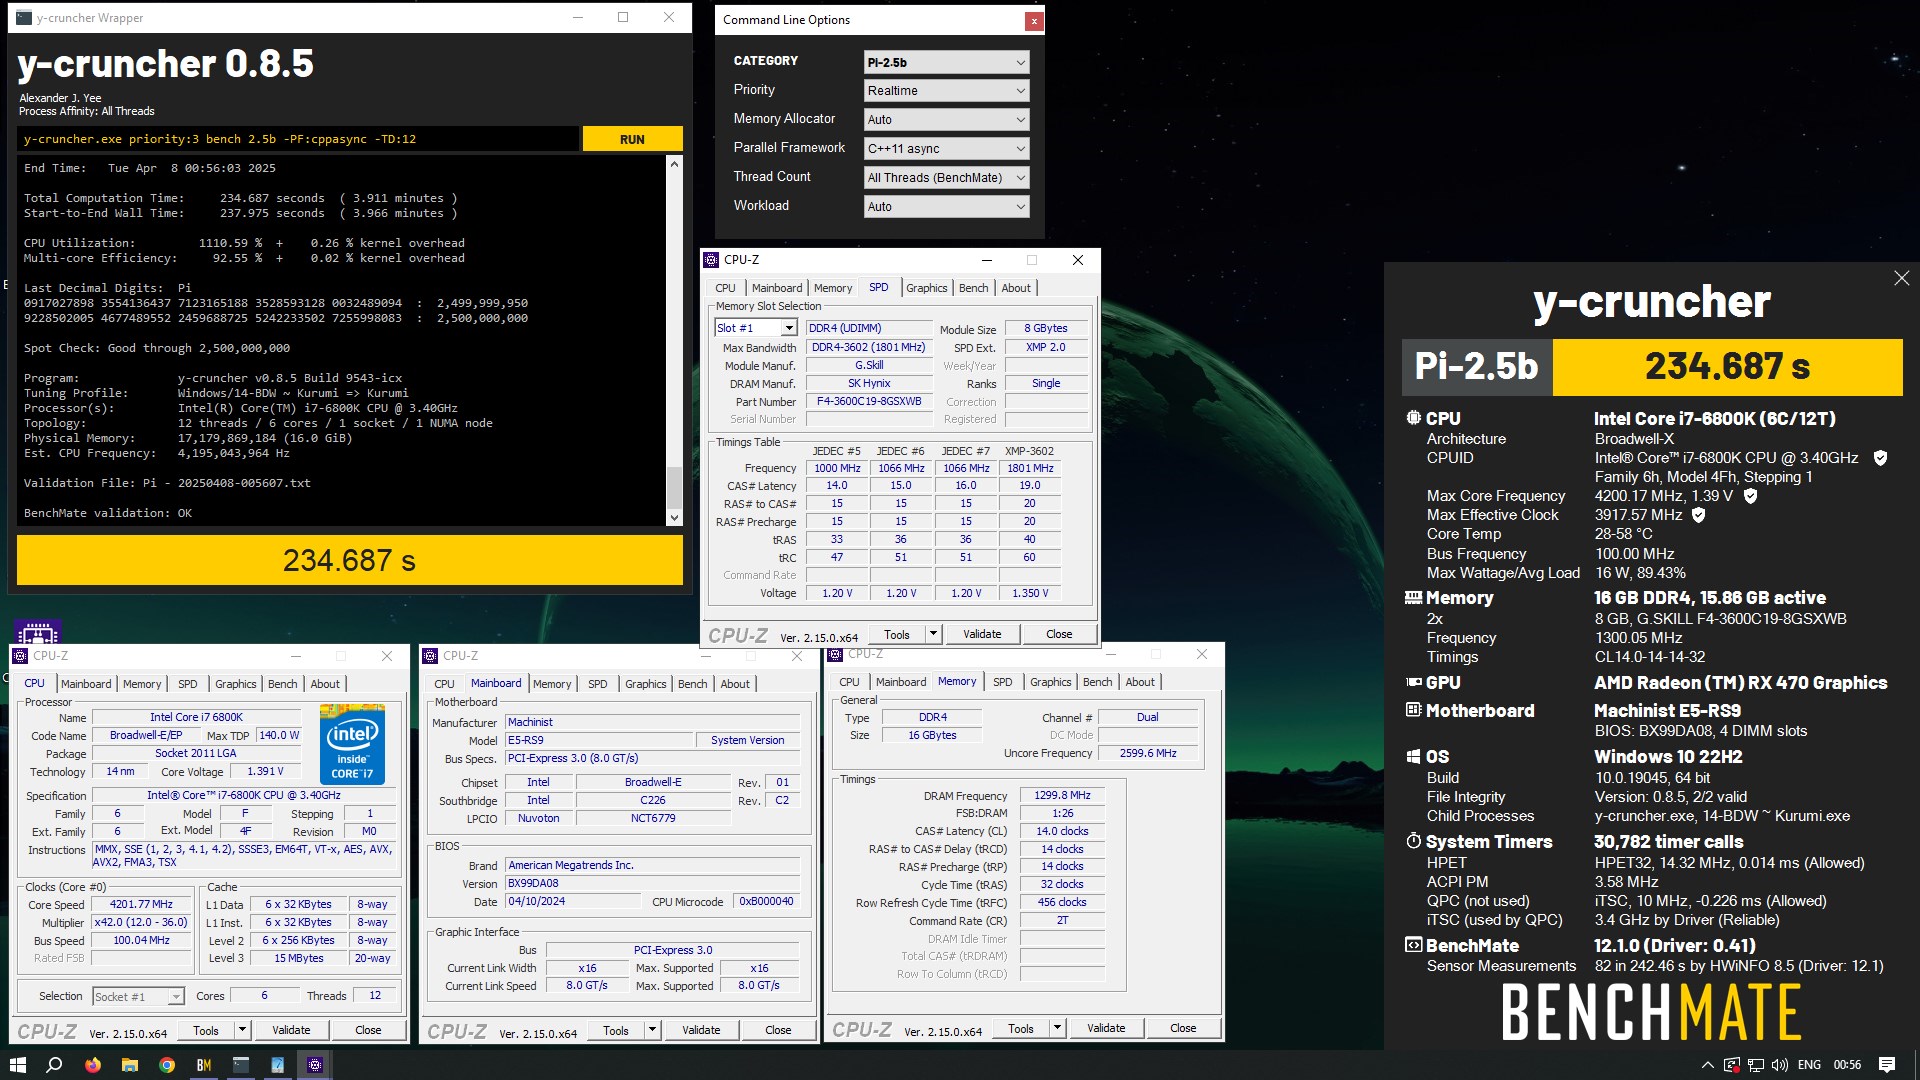Click the Core Speed value 4201.77 MHz
Viewport: 1920px width, 1080px height.
[141, 904]
